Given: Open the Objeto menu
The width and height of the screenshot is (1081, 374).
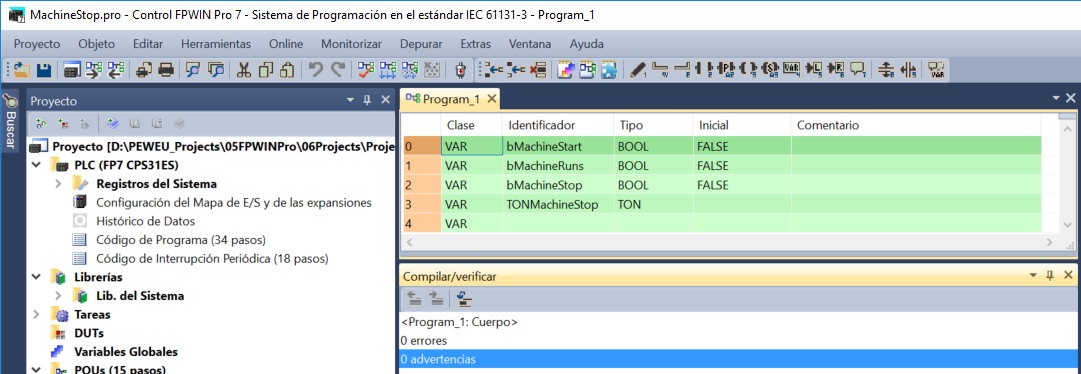Looking at the screenshot, I should click(x=97, y=43).
